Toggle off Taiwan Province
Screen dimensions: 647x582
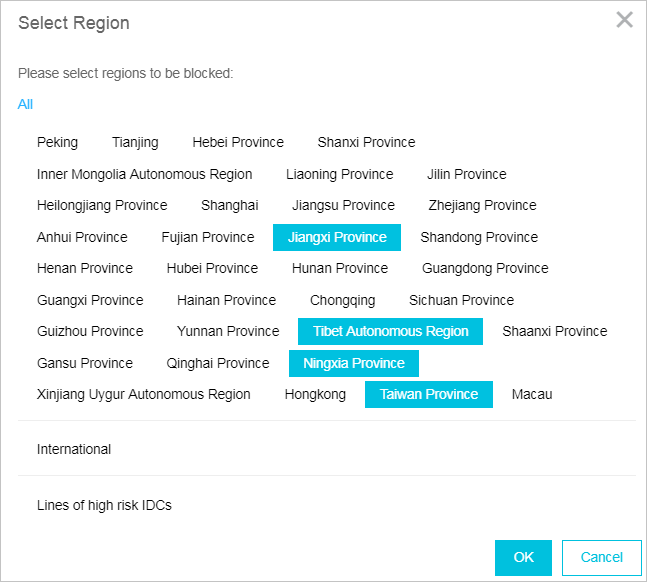(429, 394)
